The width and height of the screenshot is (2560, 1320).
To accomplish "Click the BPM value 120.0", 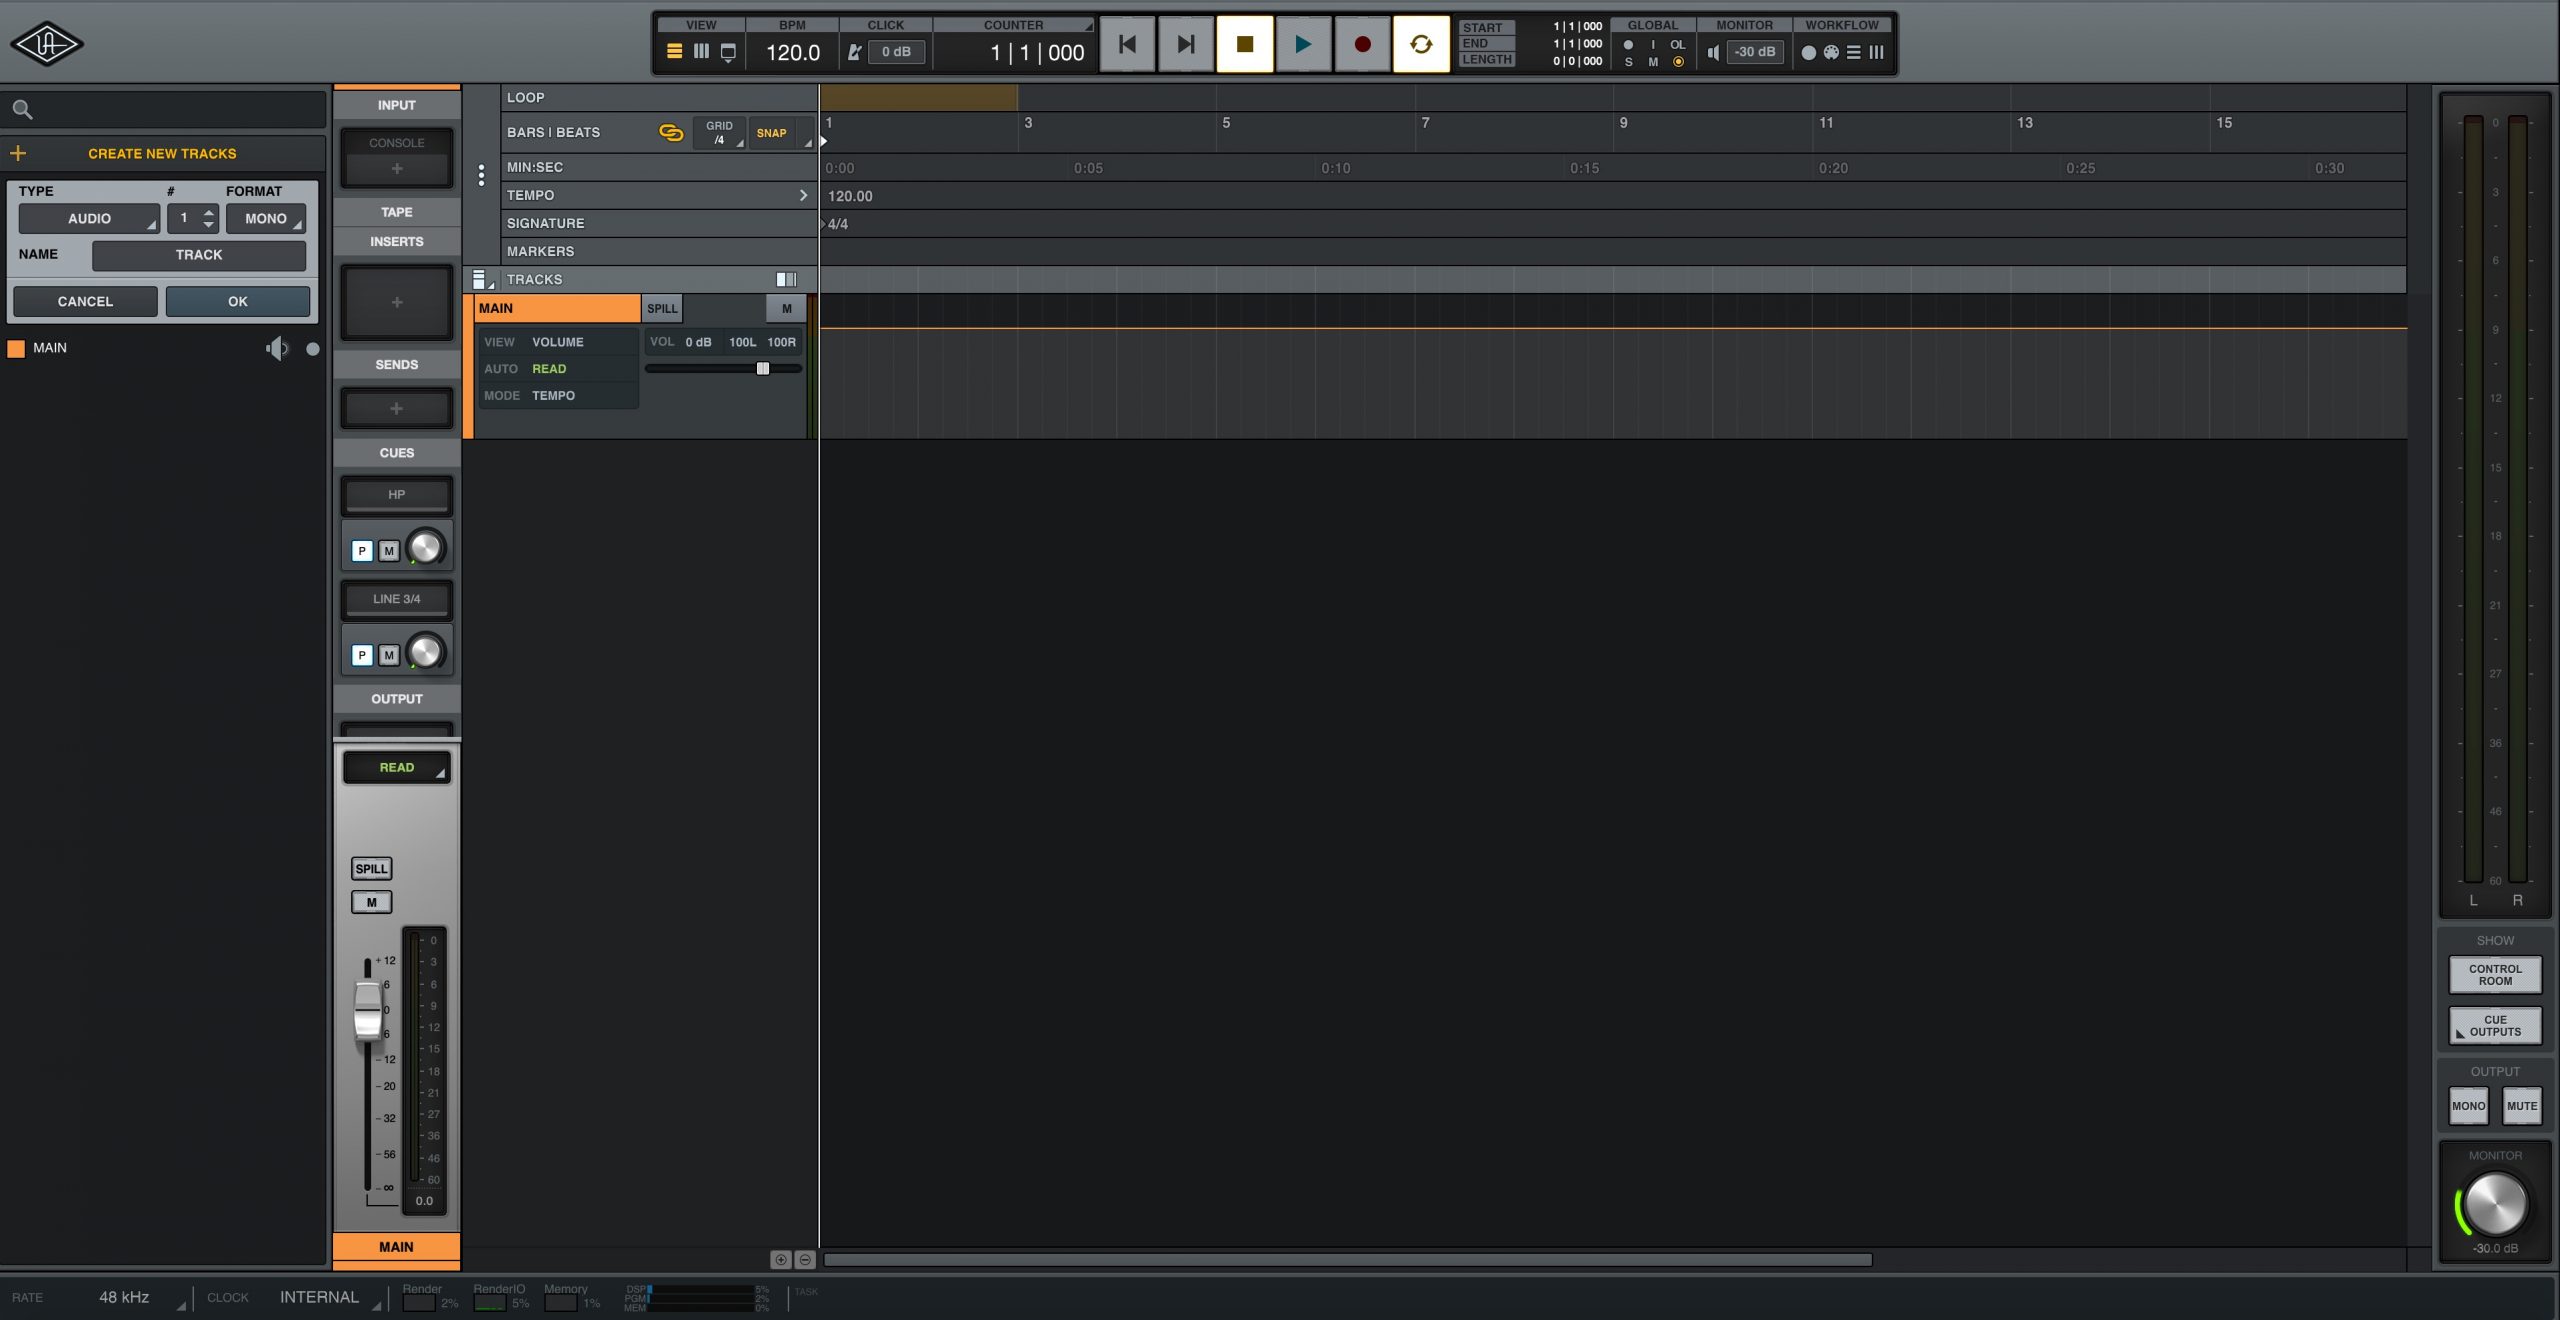I will pos(793,52).
